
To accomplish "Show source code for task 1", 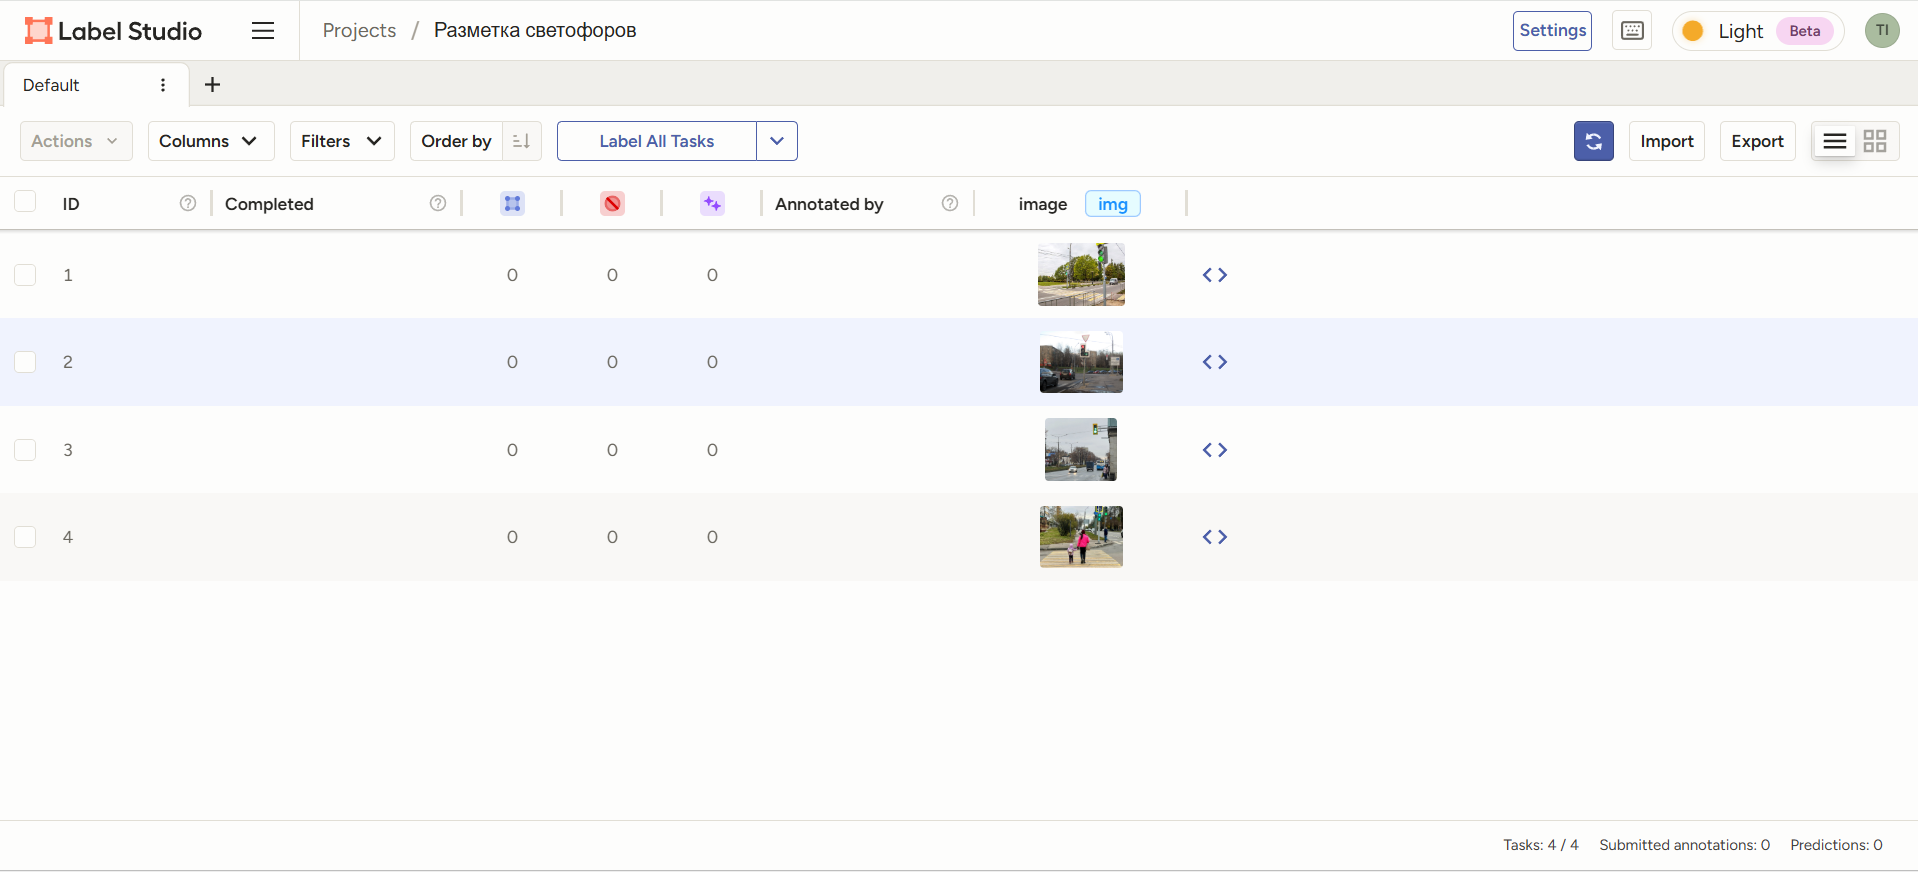I will coord(1214,275).
